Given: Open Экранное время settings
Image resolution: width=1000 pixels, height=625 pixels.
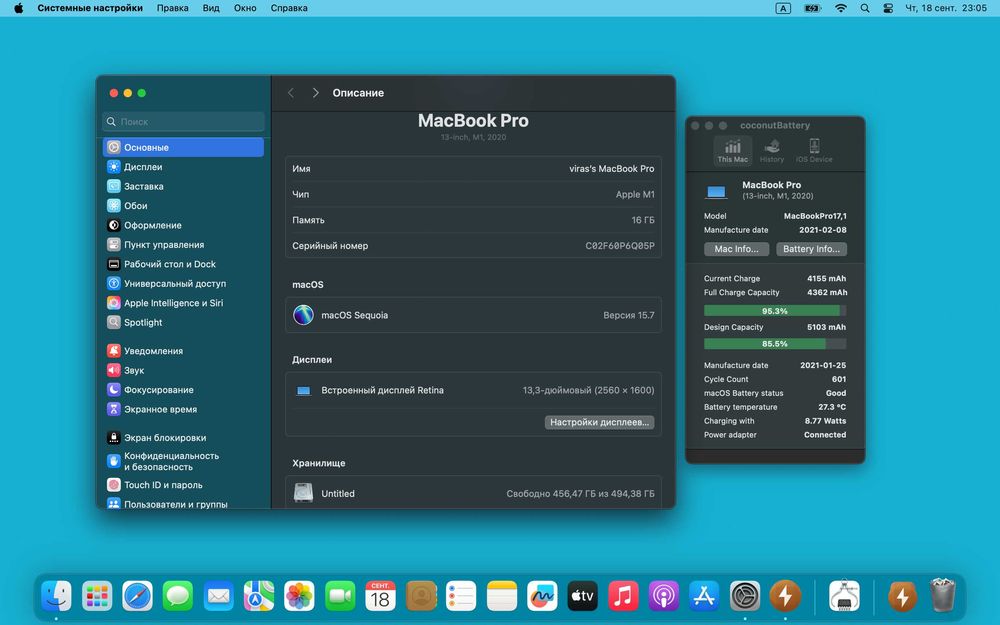Looking at the screenshot, I should click(x=183, y=409).
